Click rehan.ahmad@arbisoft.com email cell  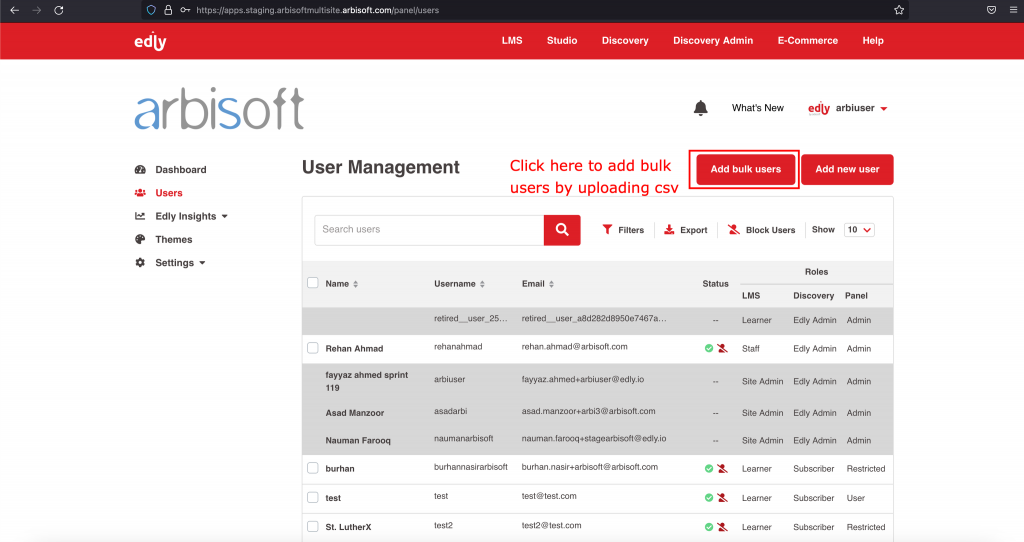pos(575,347)
